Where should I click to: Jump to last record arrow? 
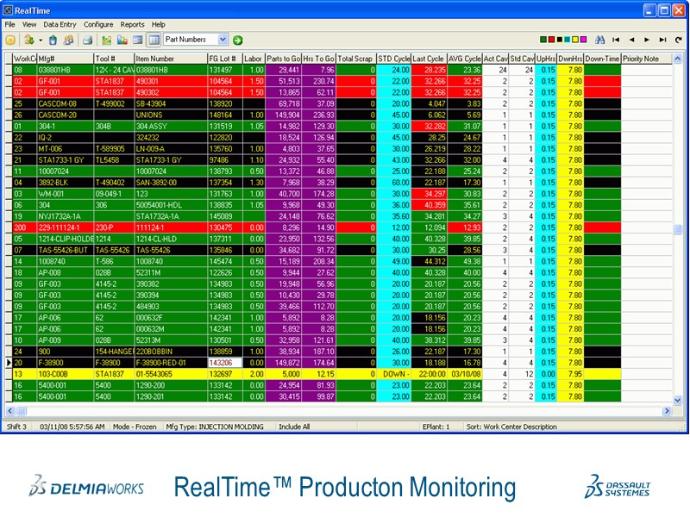pyautogui.click(x=663, y=40)
